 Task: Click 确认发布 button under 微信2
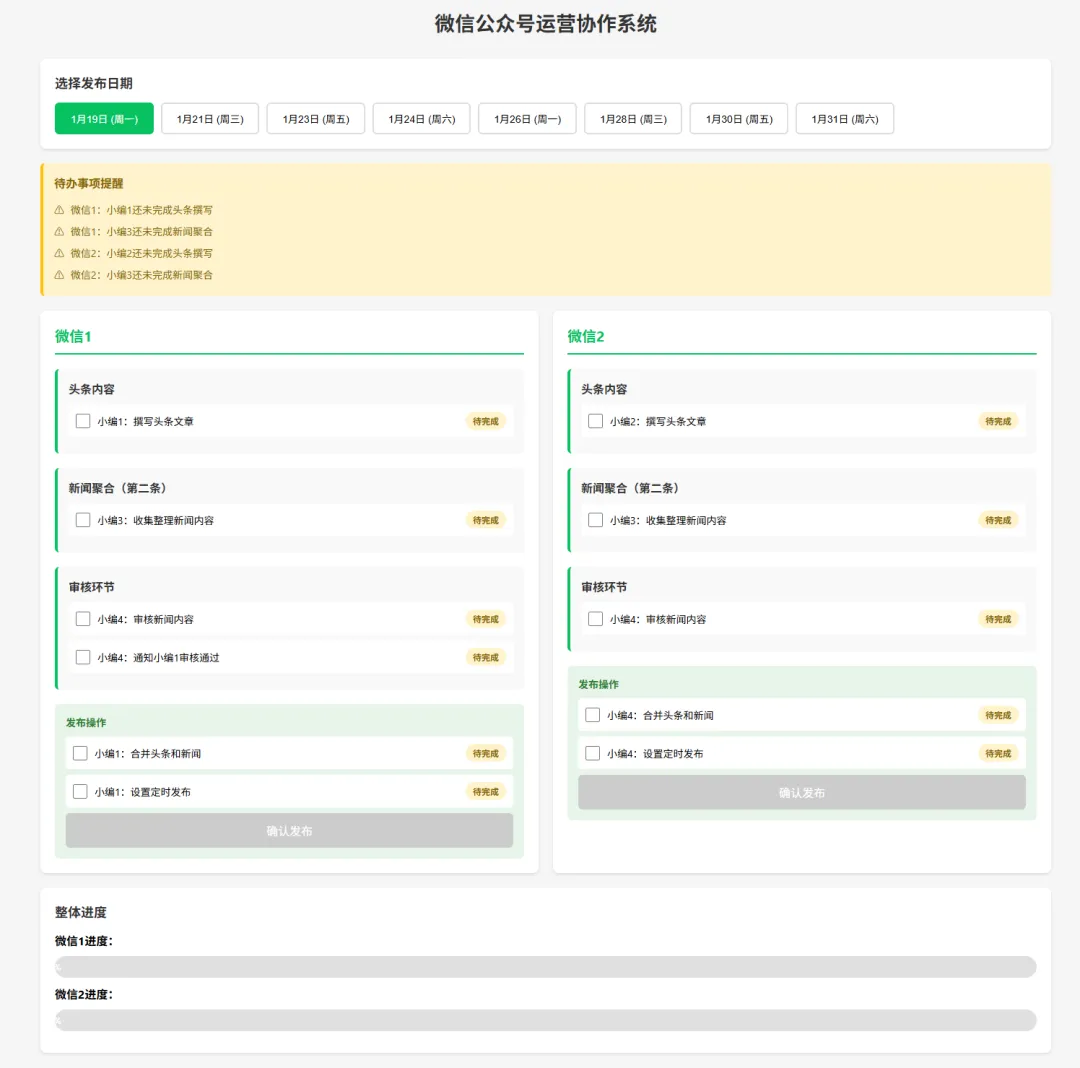click(802, 793)
